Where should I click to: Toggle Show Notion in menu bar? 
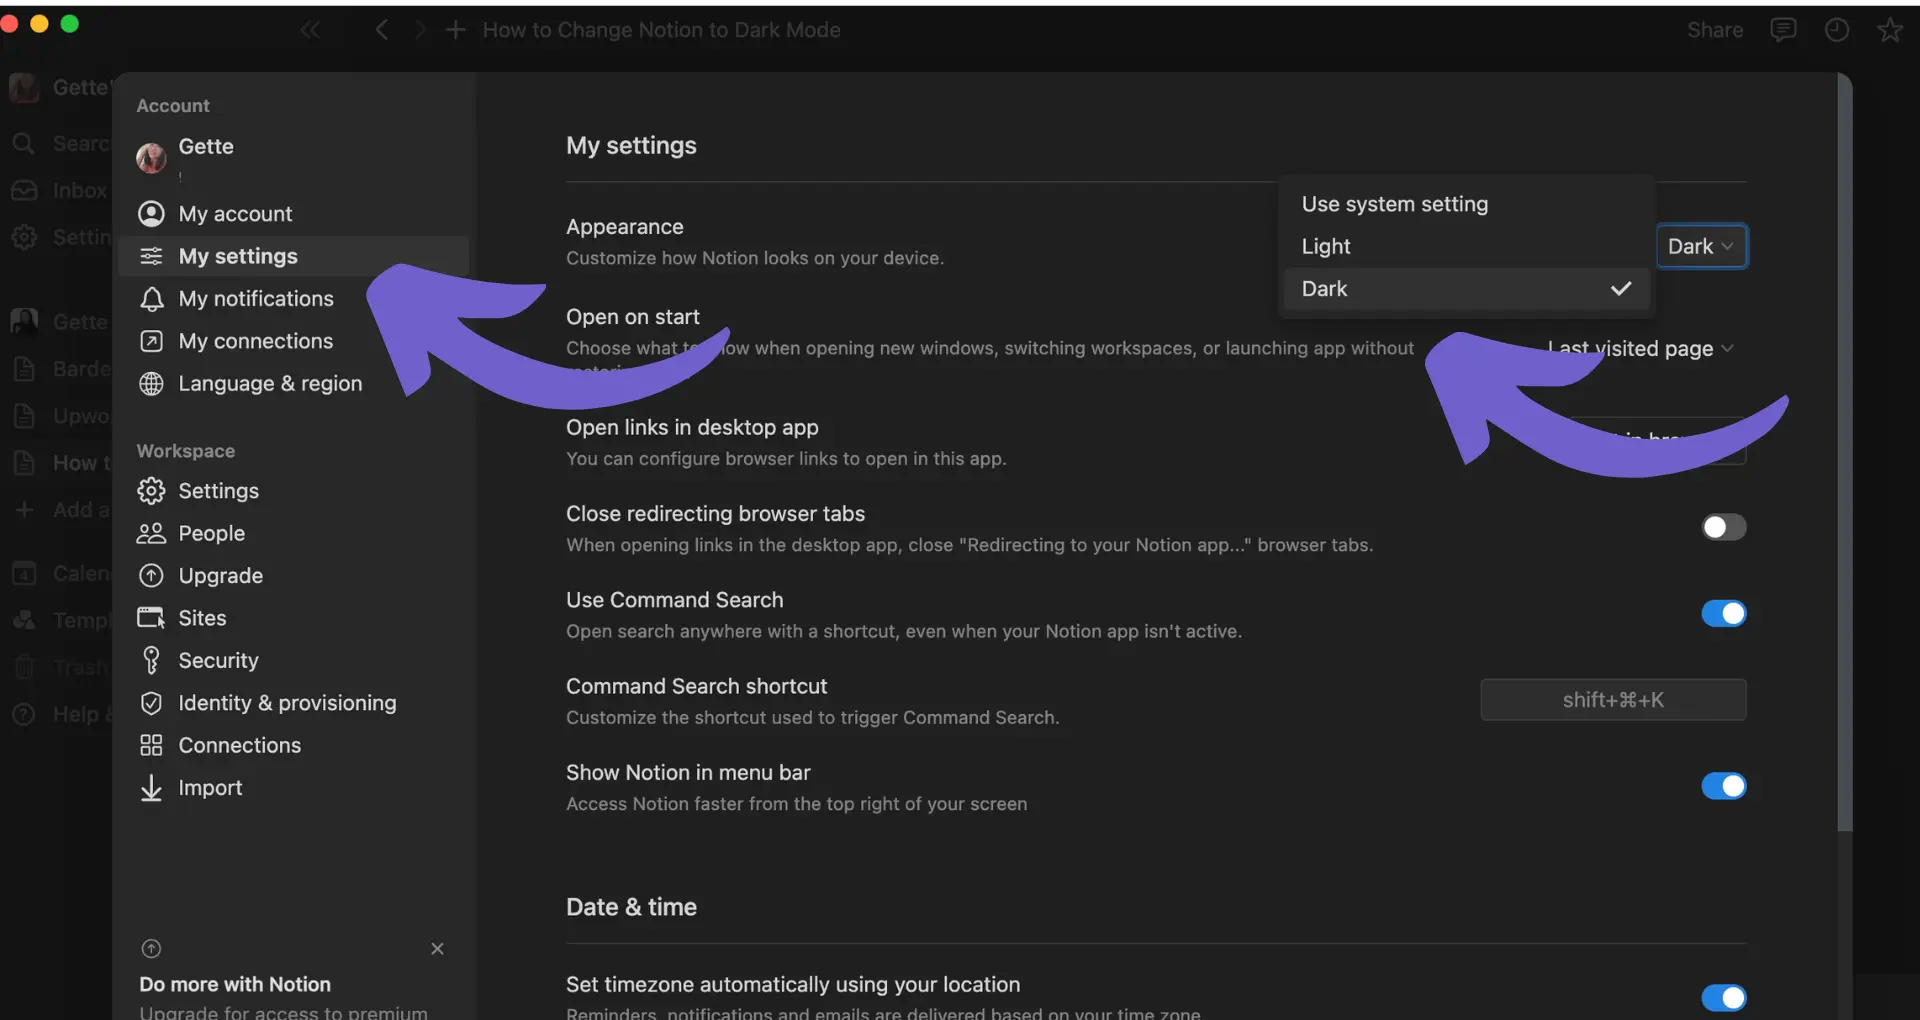tap(1724, 786)
